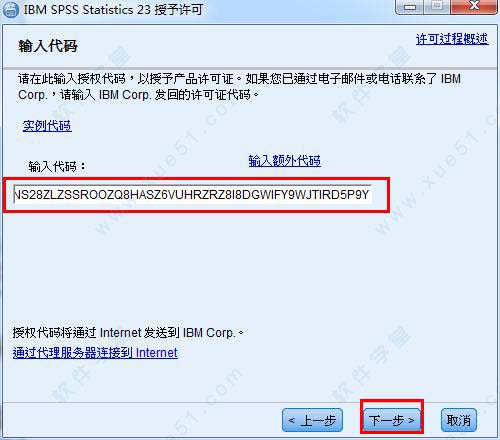Cancel the wizard with 取消 button
The image size is (500, 440).
[x=459, y=420]
